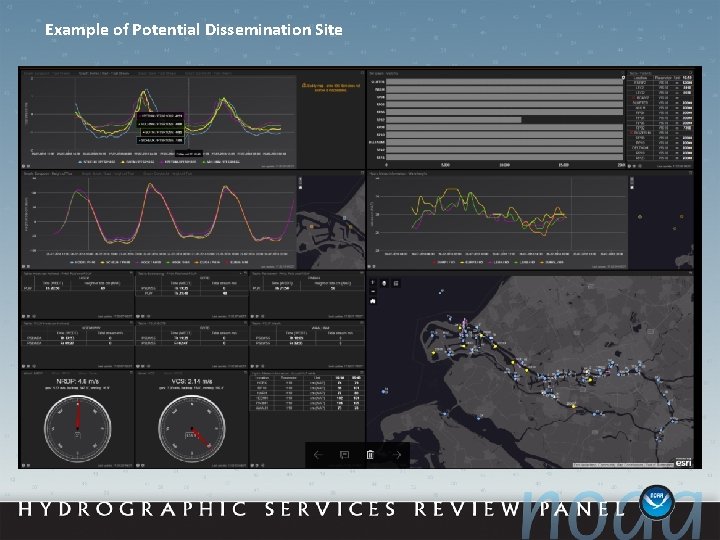Reset map to home extent
The width and height of the screenshot is (720, 540).
pos(373,301)
